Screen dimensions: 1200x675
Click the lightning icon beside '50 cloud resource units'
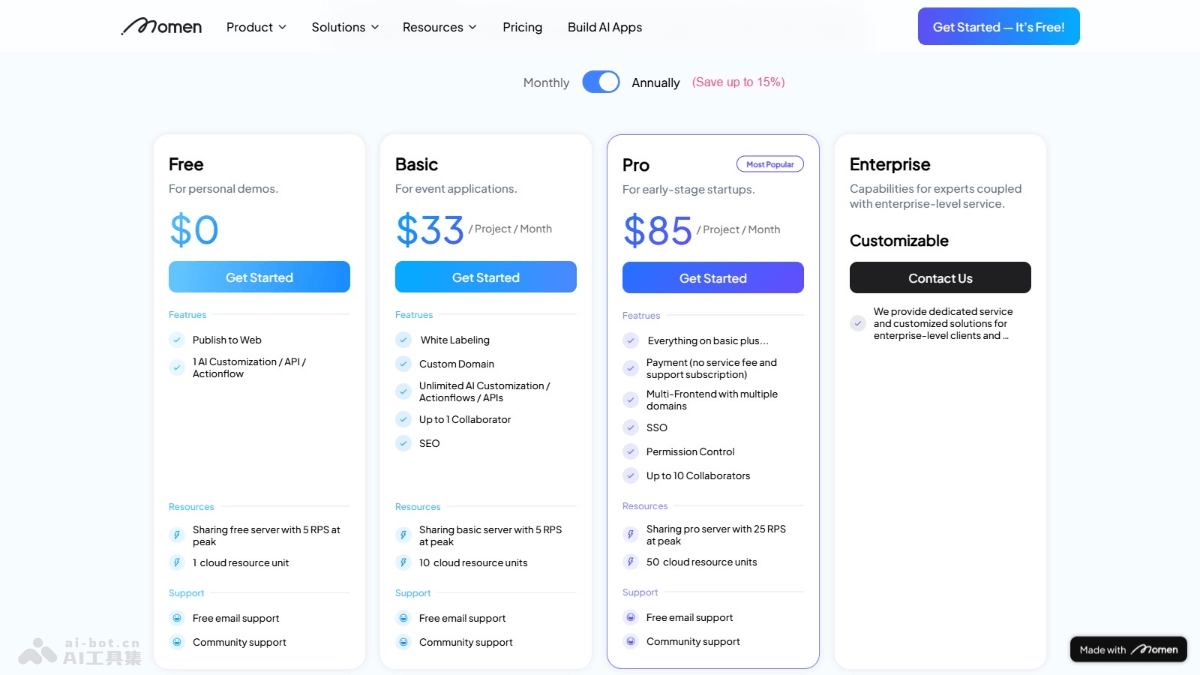pyautogui.click(x=630, y=562)
